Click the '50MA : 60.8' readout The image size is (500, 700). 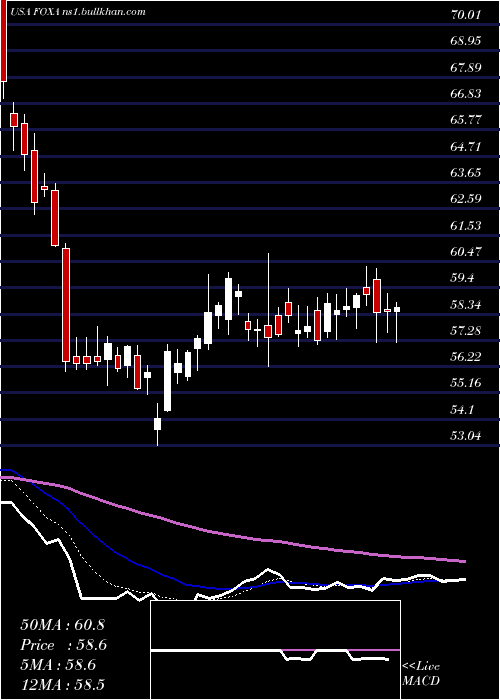(x=63, y=625)
